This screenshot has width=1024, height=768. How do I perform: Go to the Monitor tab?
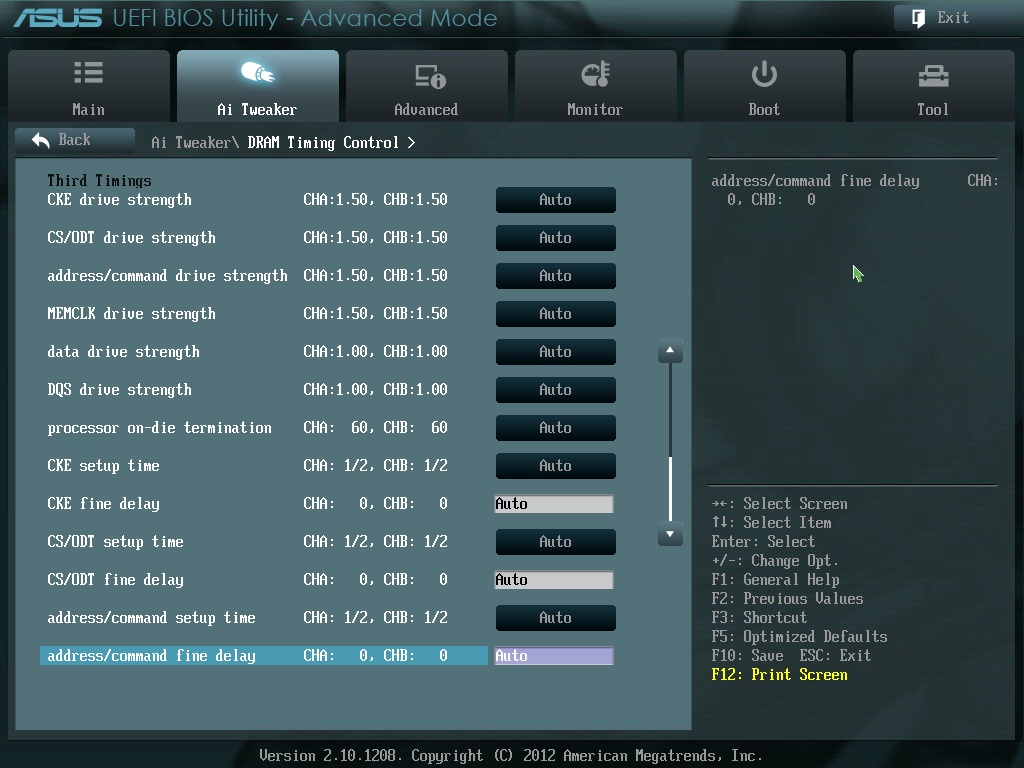click(596, 86)
